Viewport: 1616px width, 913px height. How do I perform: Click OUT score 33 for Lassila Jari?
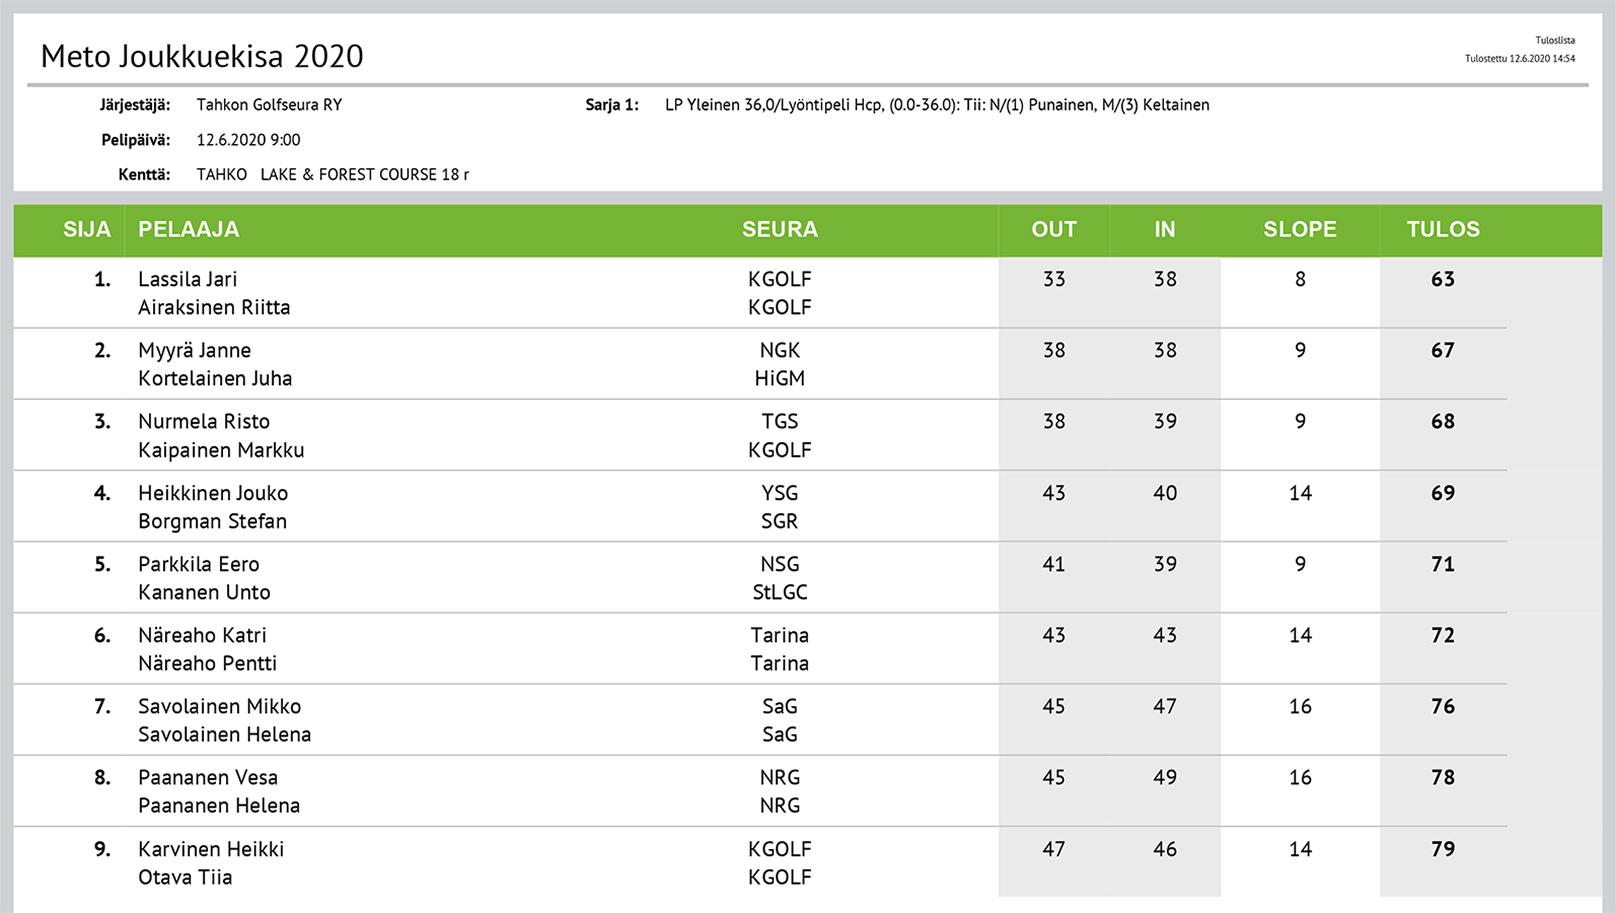click(1054, 279)
